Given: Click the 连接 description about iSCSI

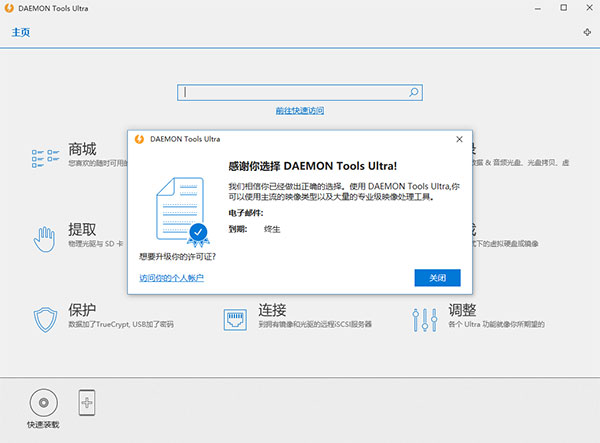Looking at the screenshot, I should [315, 324].
